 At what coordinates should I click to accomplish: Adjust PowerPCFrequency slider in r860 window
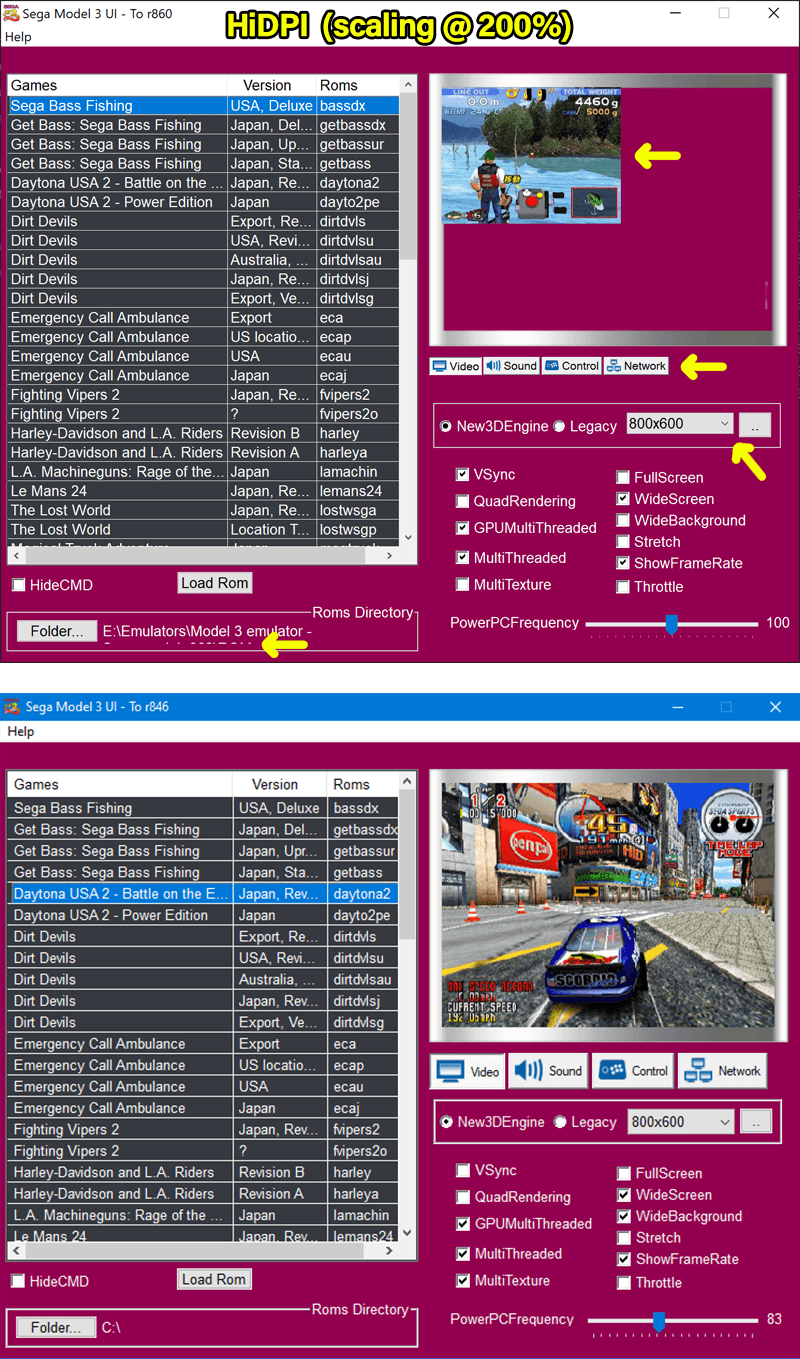pyautogui.click(x=671, y=624)
